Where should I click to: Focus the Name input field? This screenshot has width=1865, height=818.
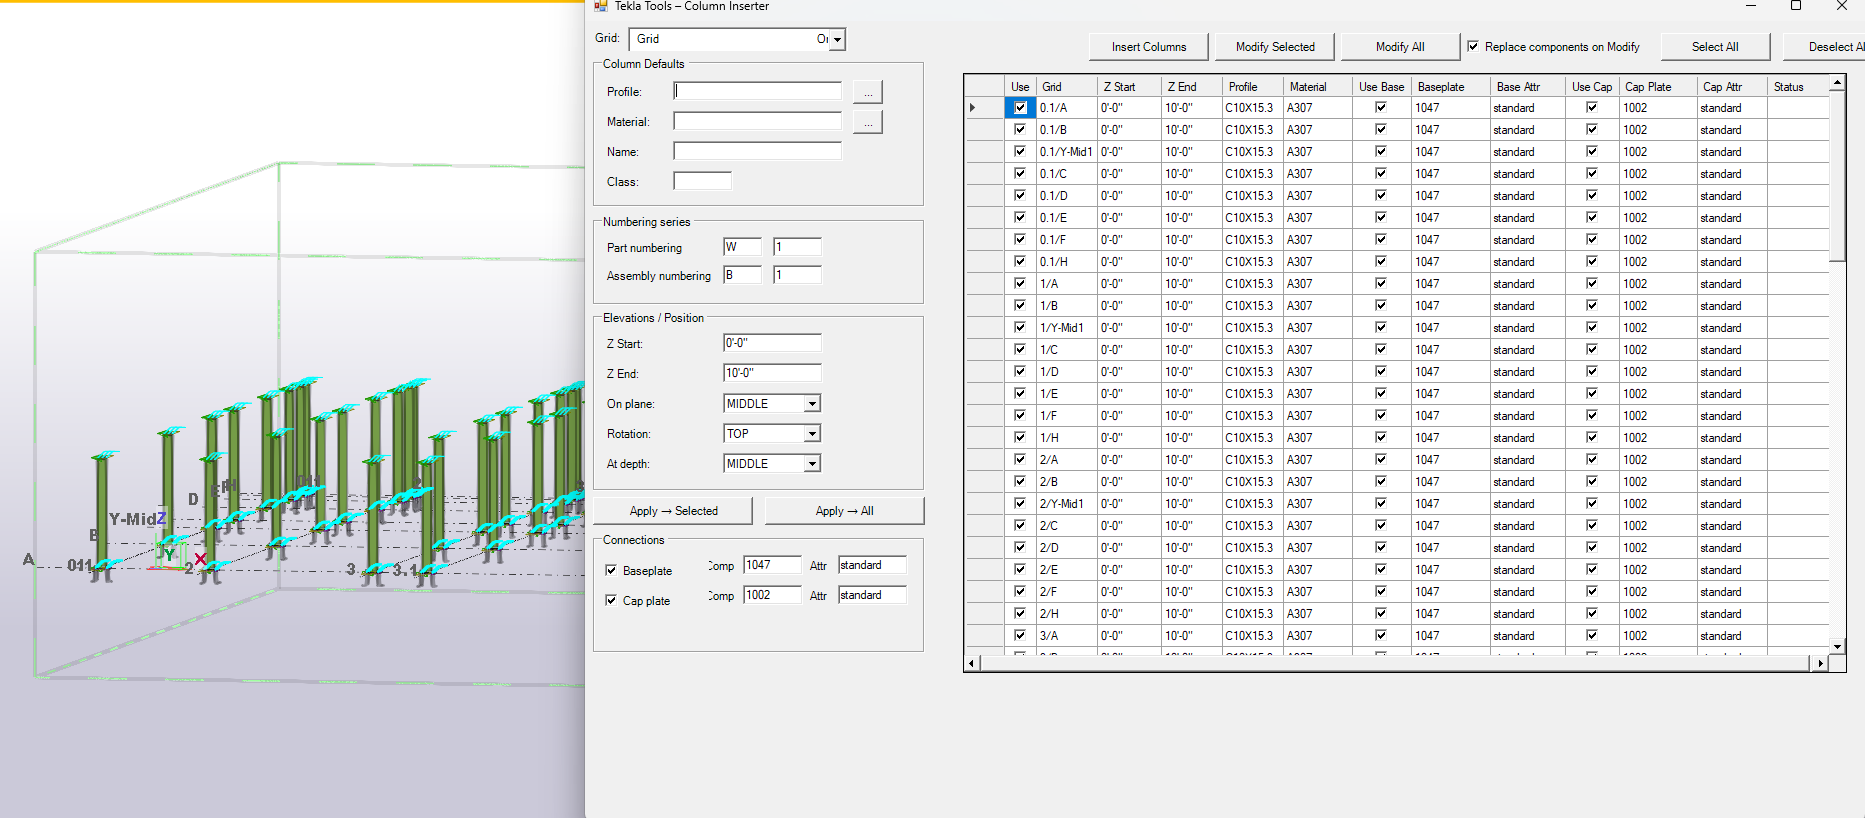(x=757, y=151)
